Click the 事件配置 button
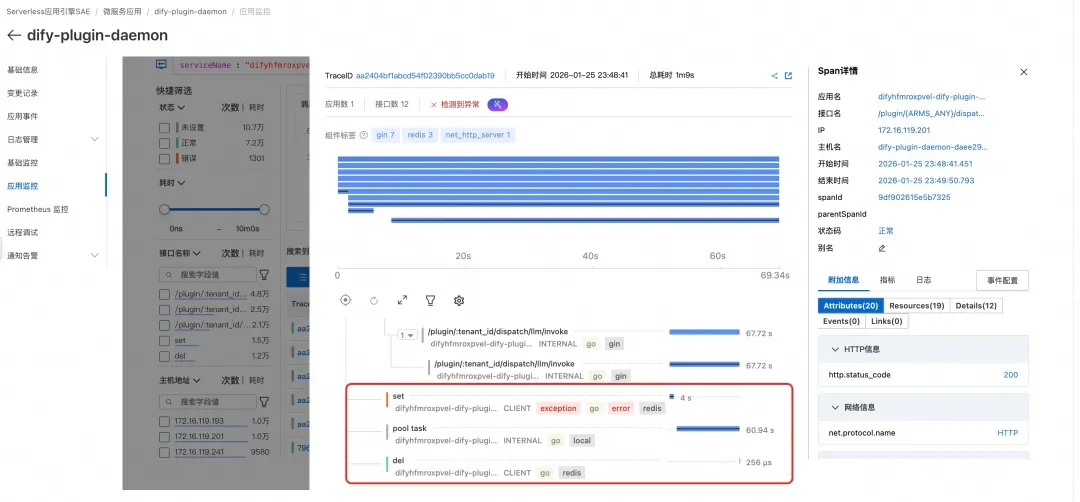 point(1002,280)
